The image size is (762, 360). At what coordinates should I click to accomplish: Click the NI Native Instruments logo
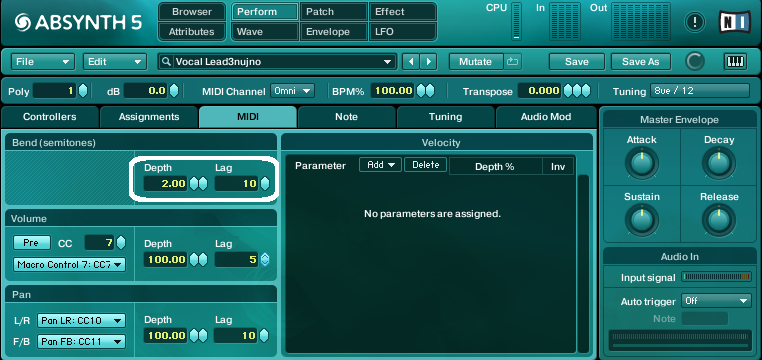(734, 22)
